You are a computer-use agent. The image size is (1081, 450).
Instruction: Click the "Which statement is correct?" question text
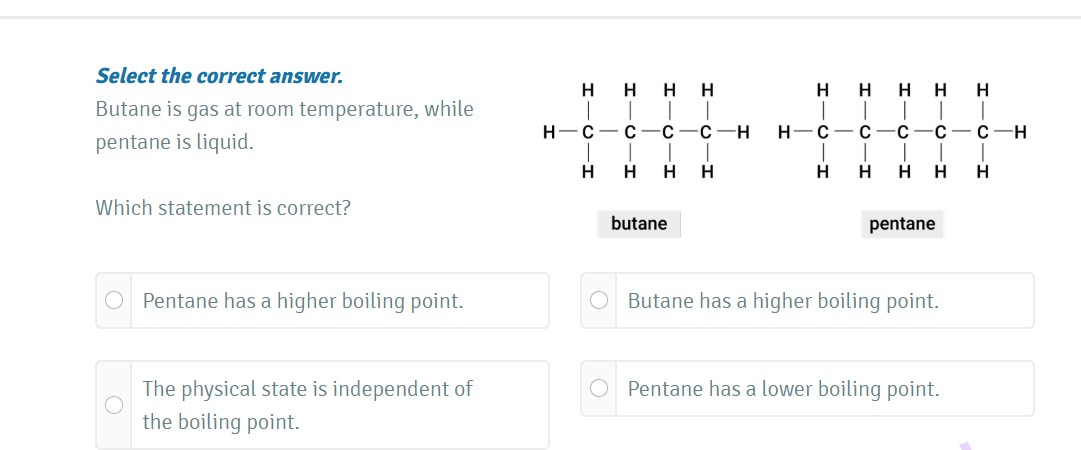click(x=223, y=209)
